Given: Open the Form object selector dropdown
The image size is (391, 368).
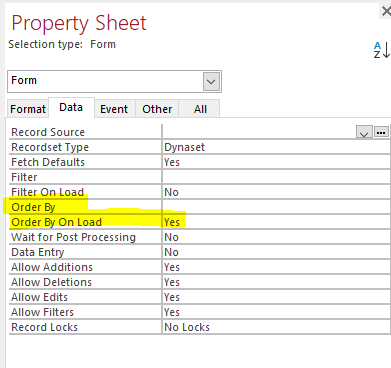Looking at the screenshot, I should pos(211,81).
